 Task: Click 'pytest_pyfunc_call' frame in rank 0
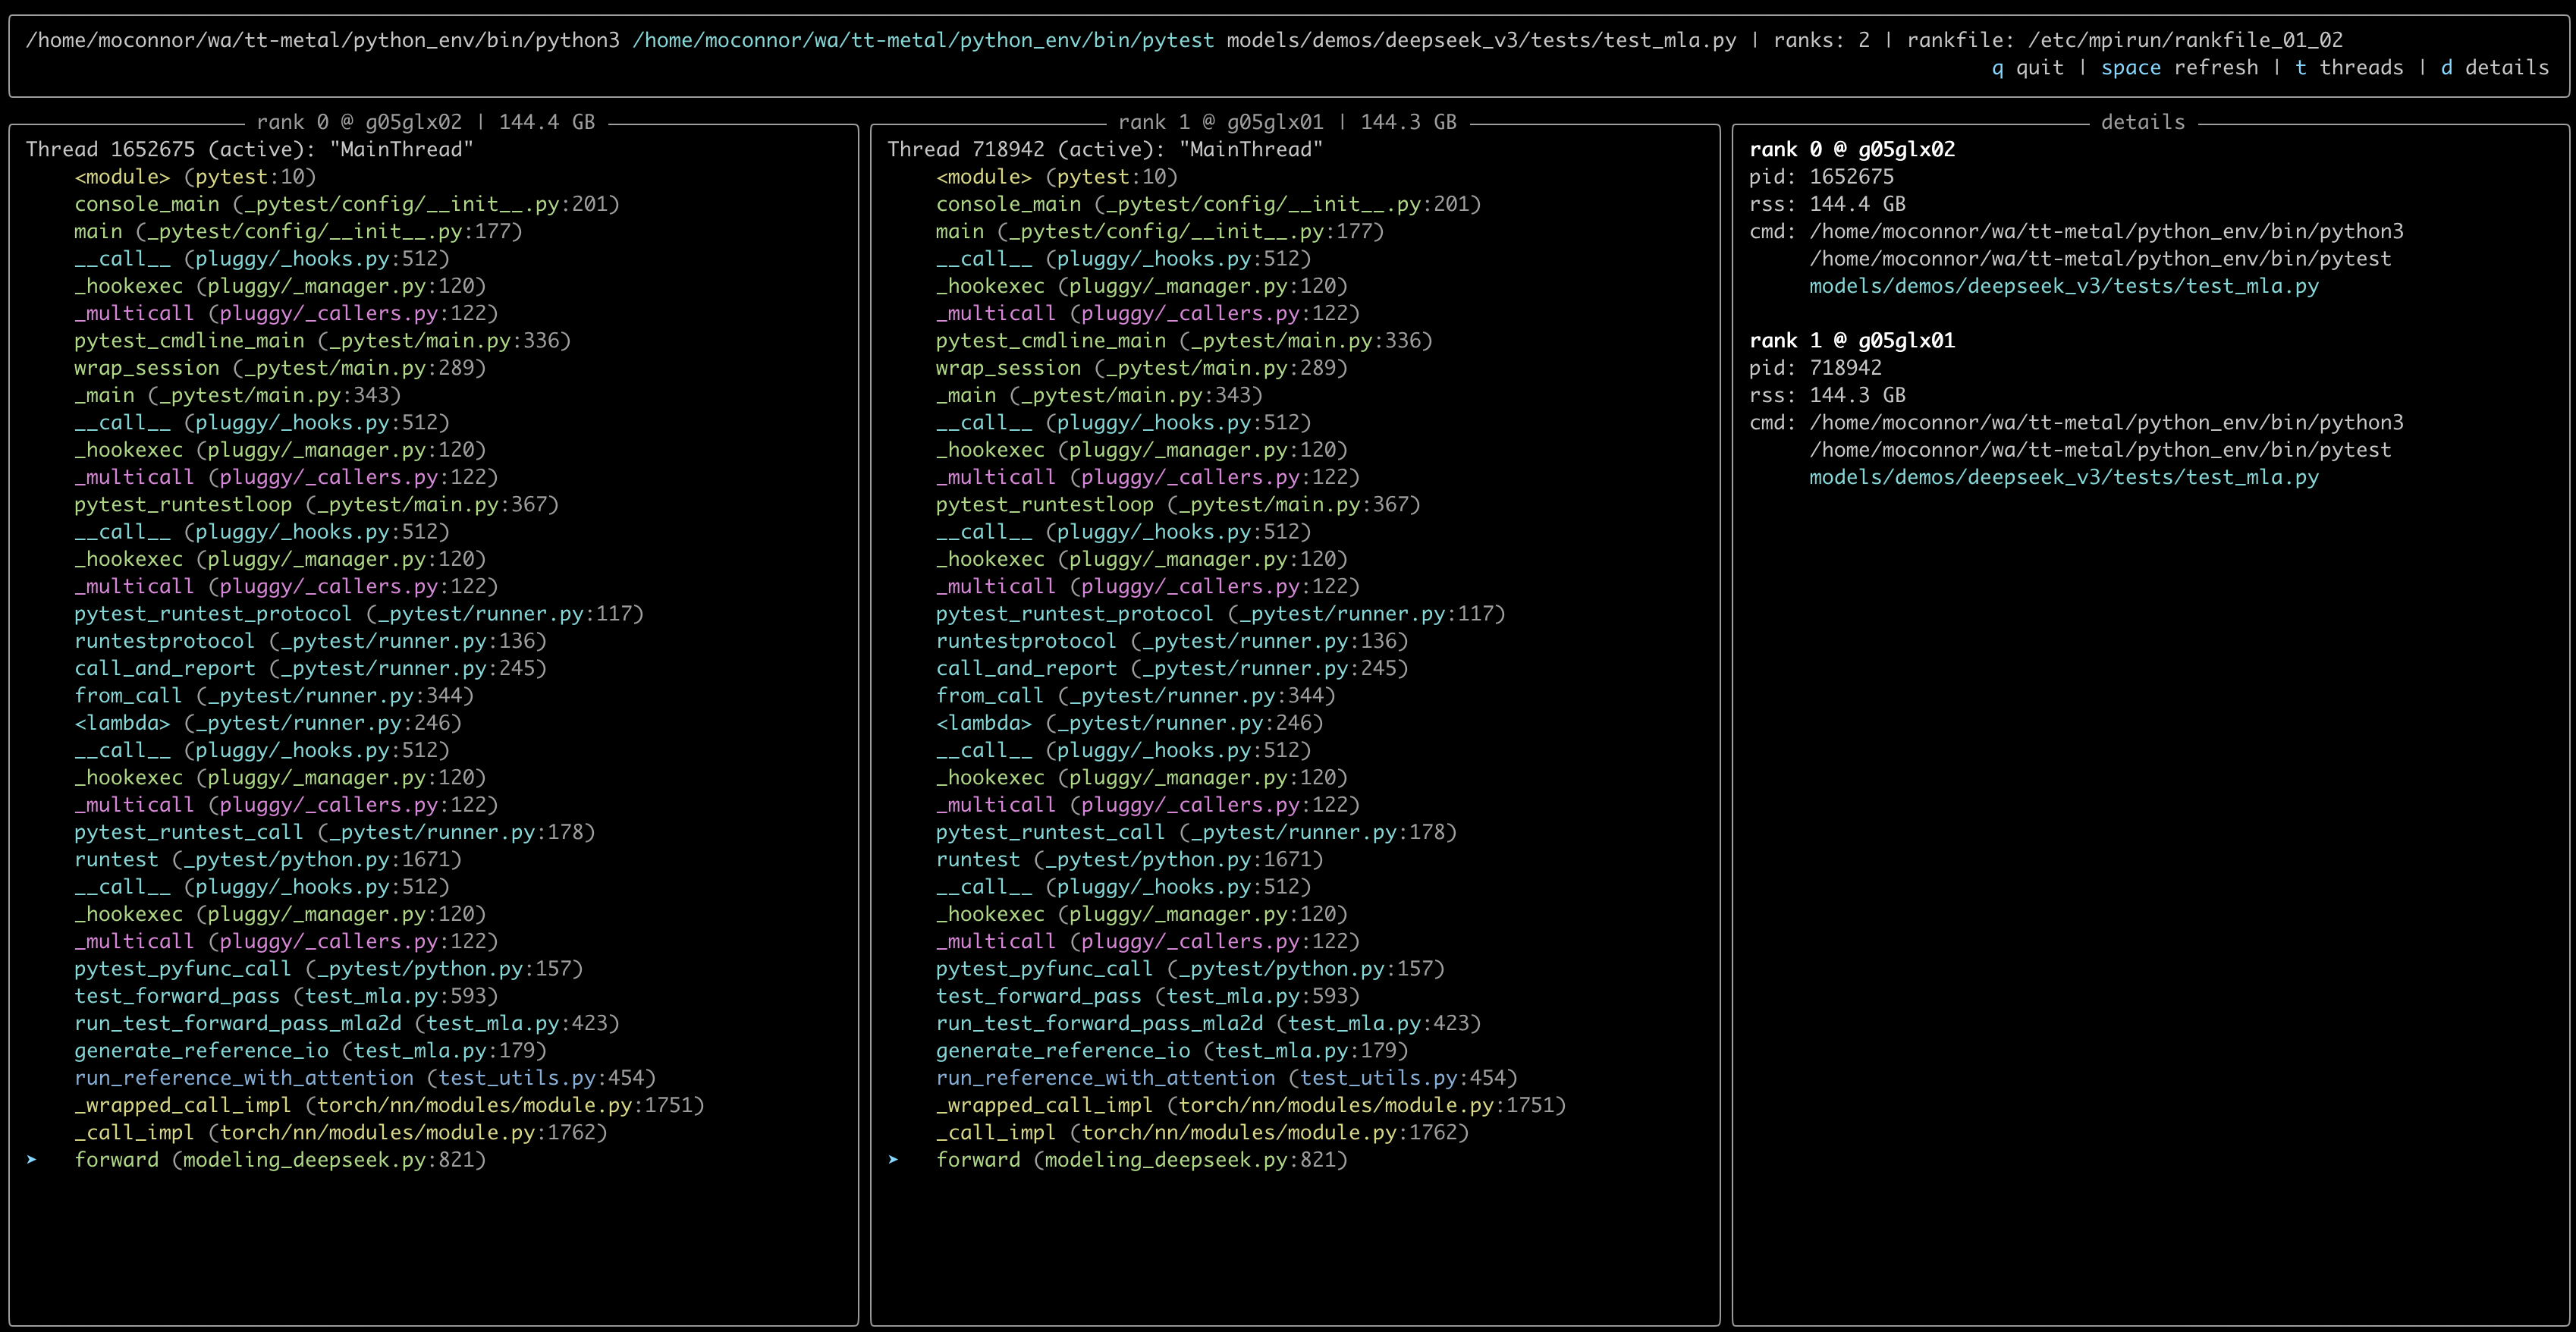tap(328, 969)
